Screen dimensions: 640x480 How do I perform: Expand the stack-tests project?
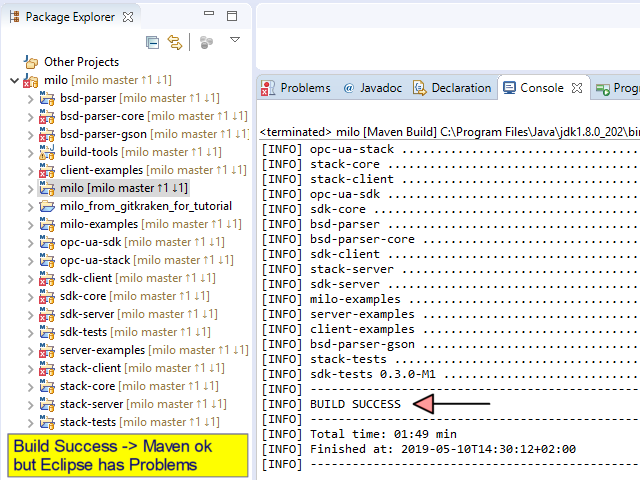(x=30, y=422)
